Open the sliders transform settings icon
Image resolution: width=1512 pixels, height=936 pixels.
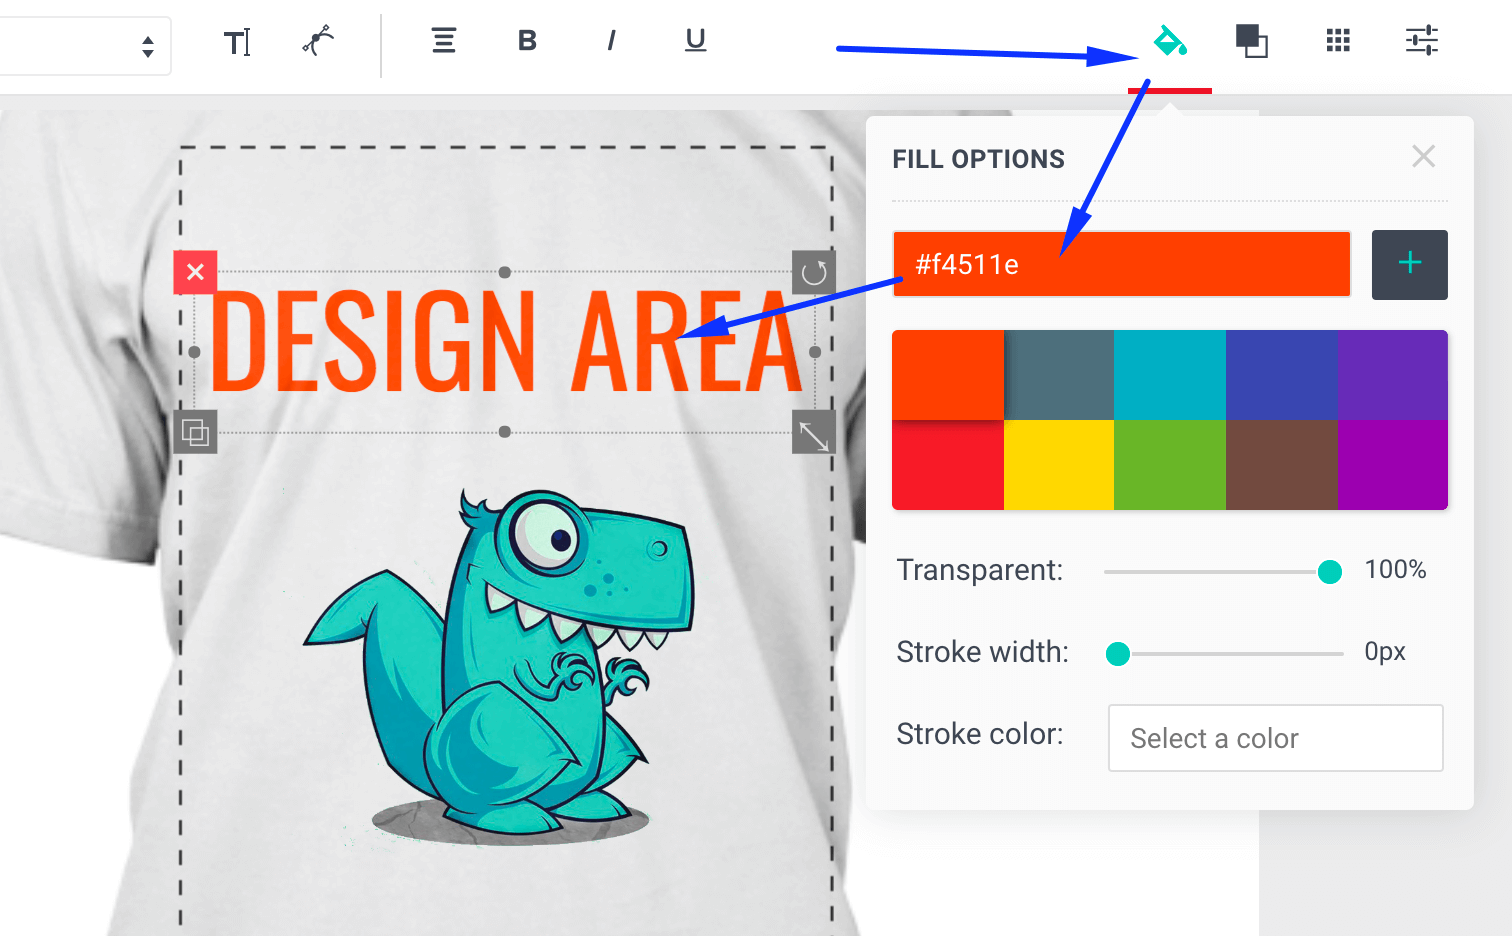tap(1421, 40)
